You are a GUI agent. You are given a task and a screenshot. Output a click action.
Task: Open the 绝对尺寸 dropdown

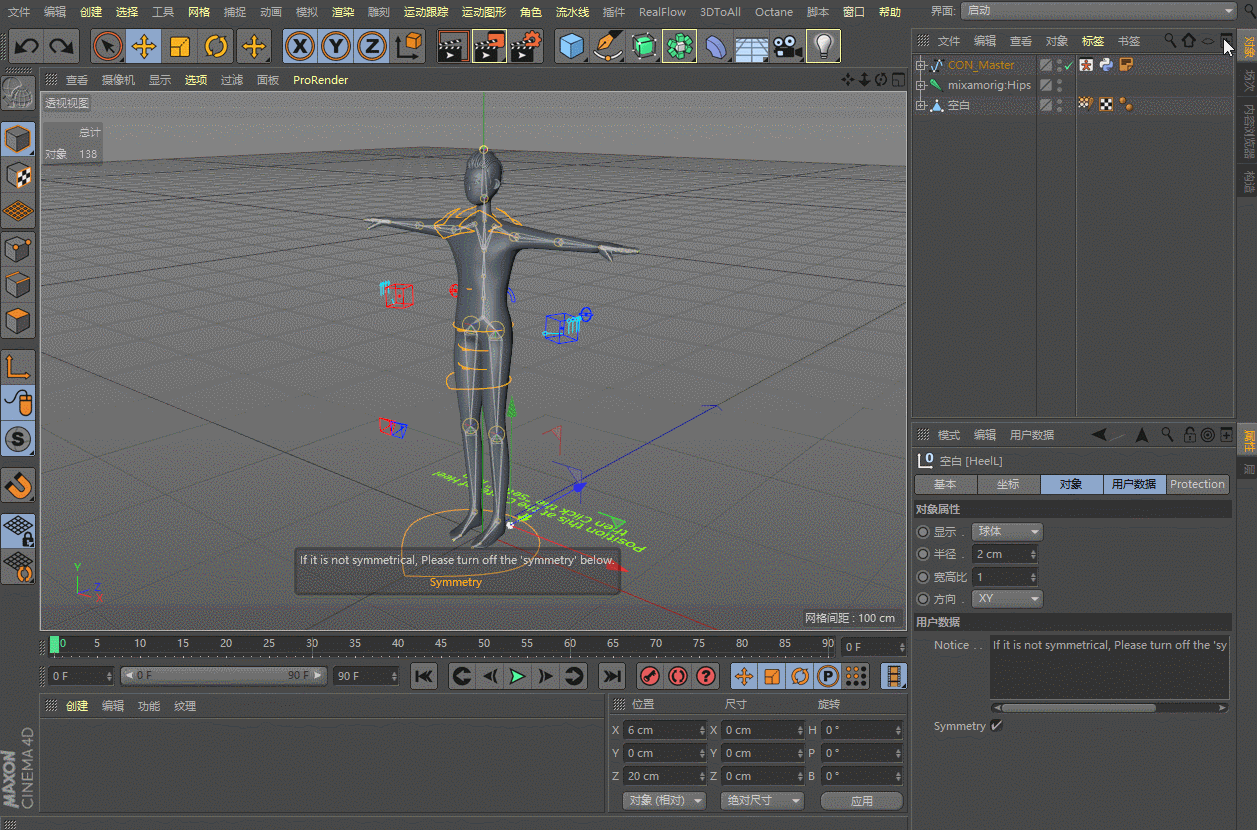click(x=763, y=801)
